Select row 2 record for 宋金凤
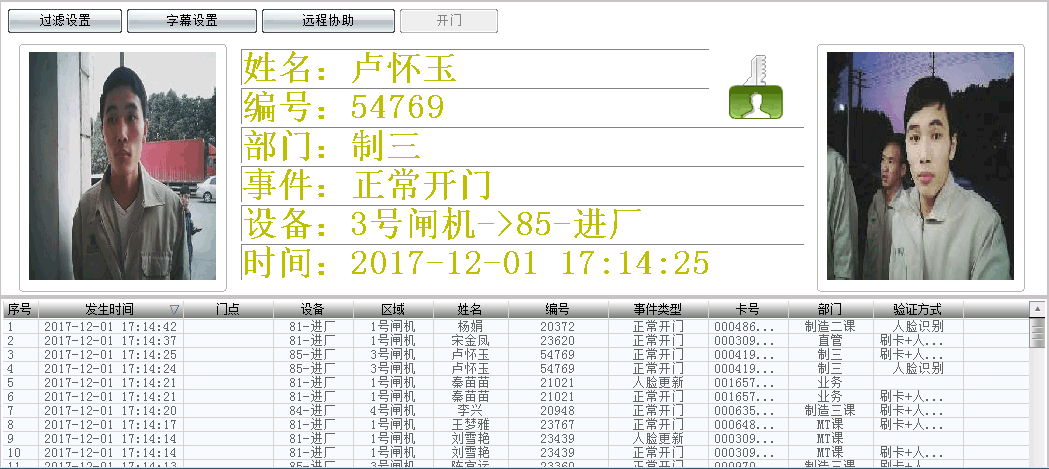This screenshot has width=1049, height=469. 469,340
